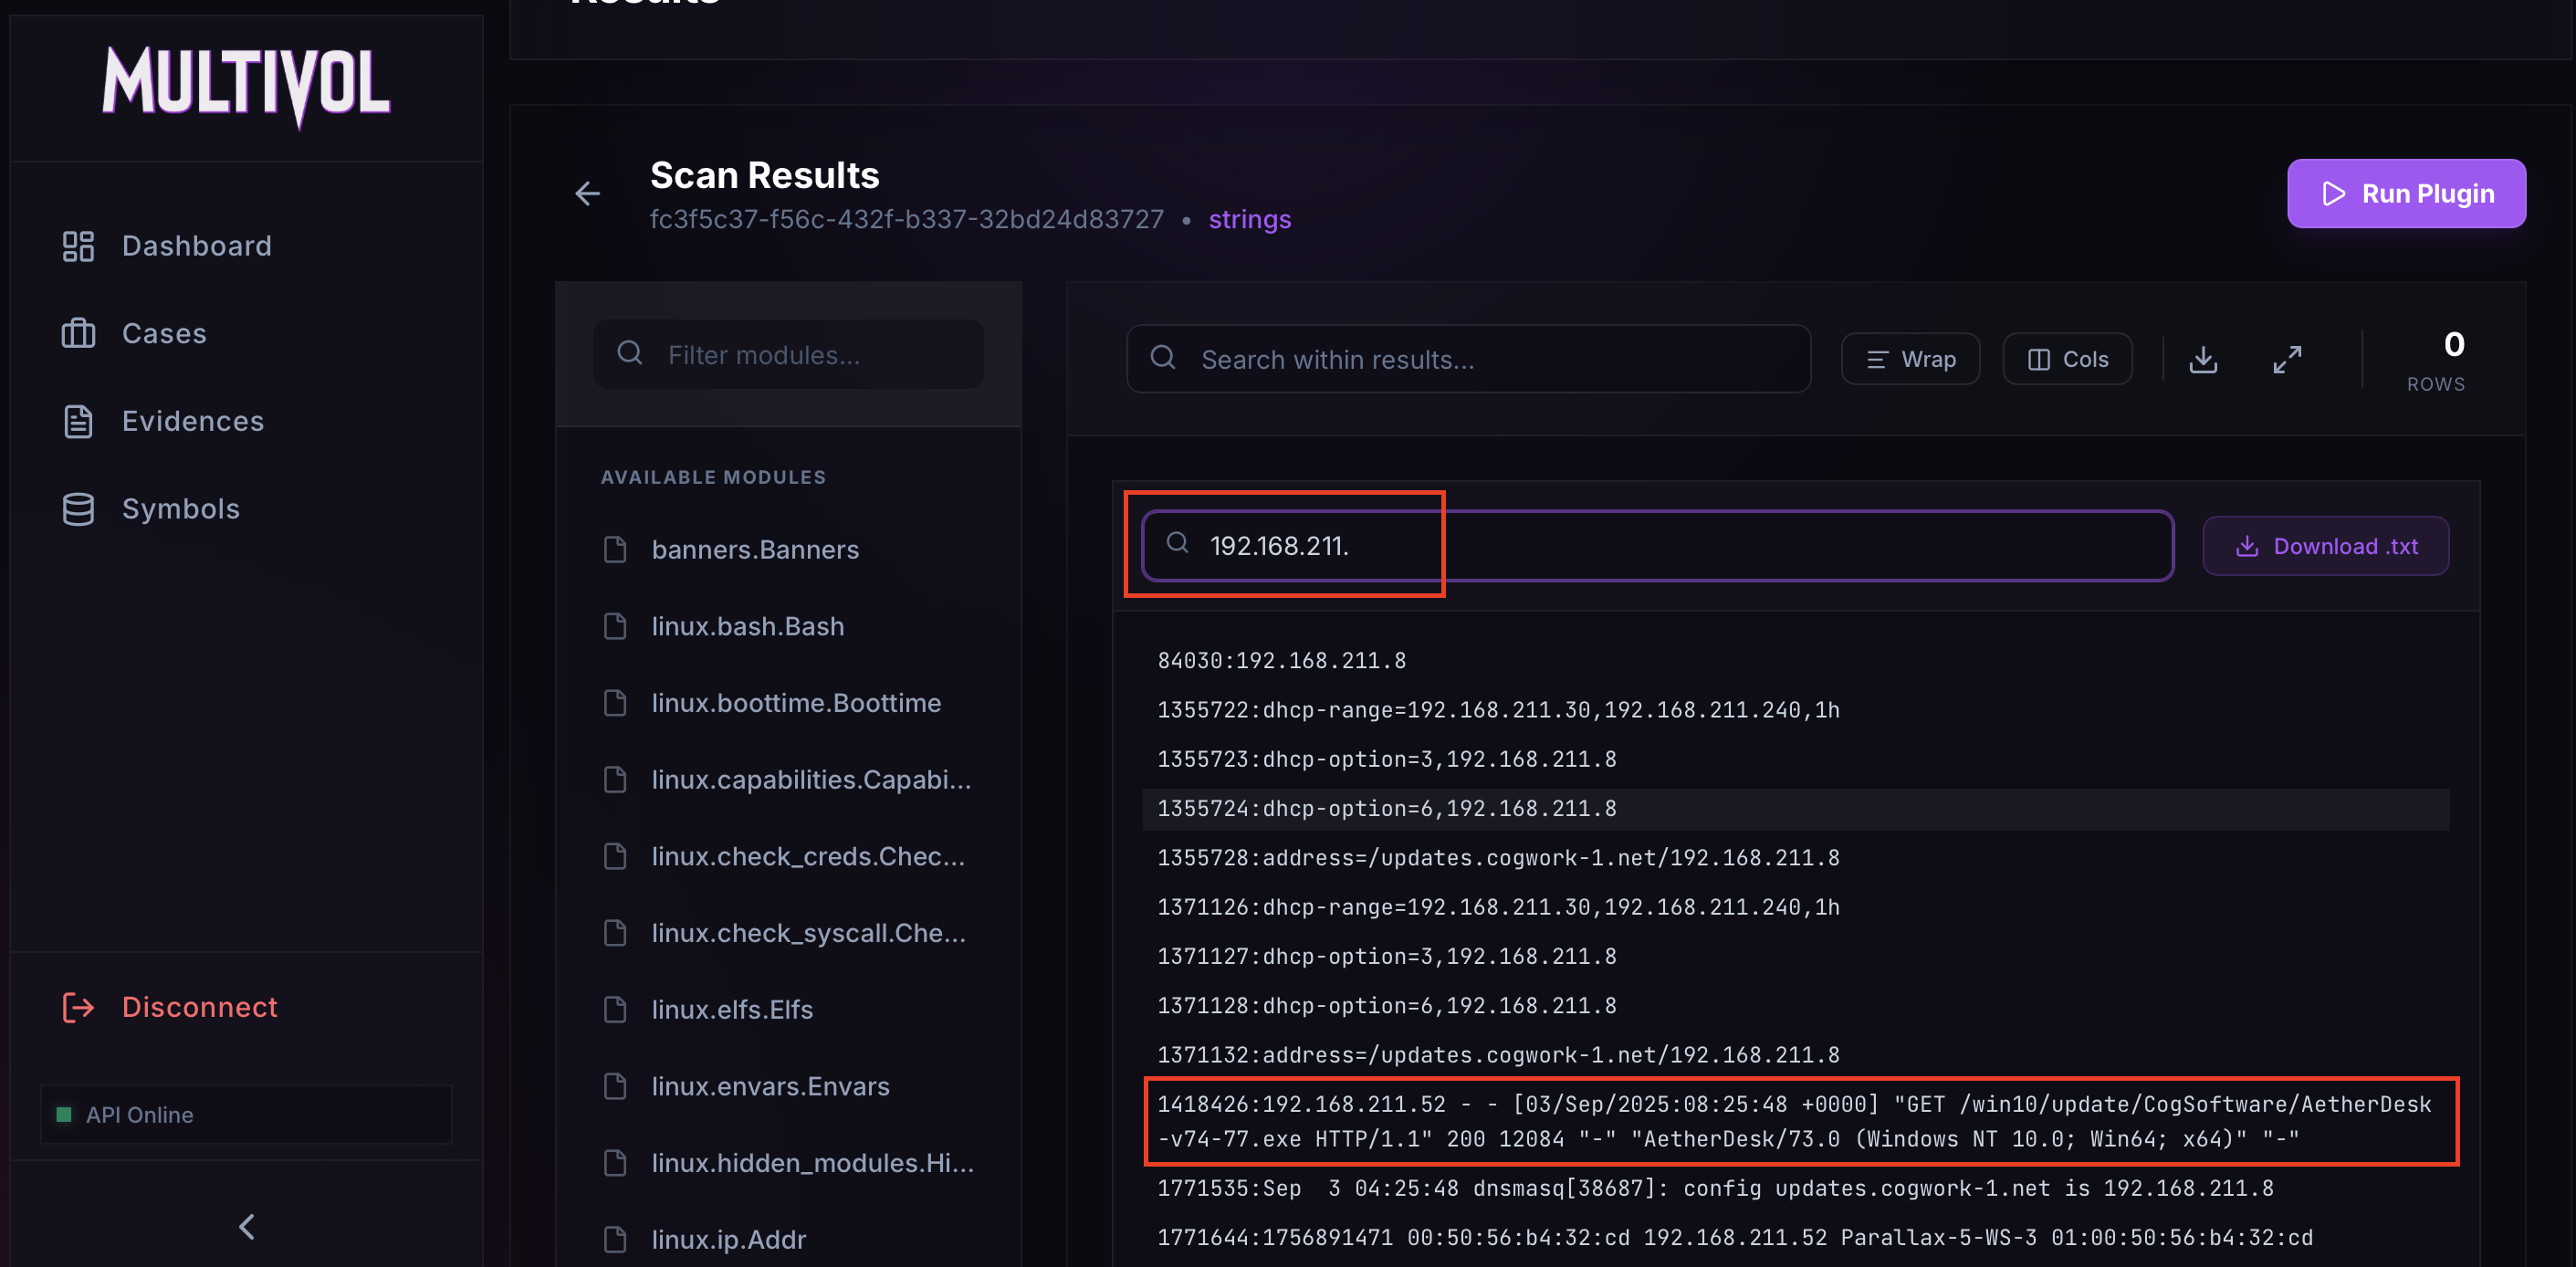Open the Symbols database page
The width and height of the screenshot is (2576, 1267).
(x=180, y=509)
